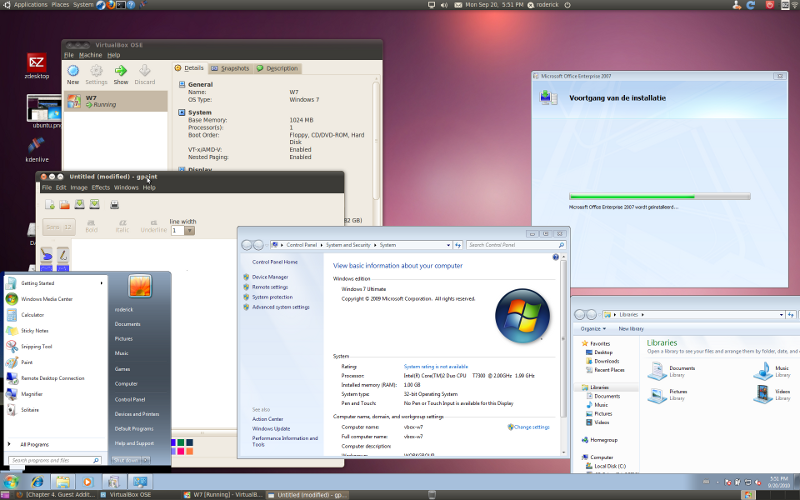Click the new document icon in gpaint
This screenshot has width=800, height=500.
[x=49, y=205]
